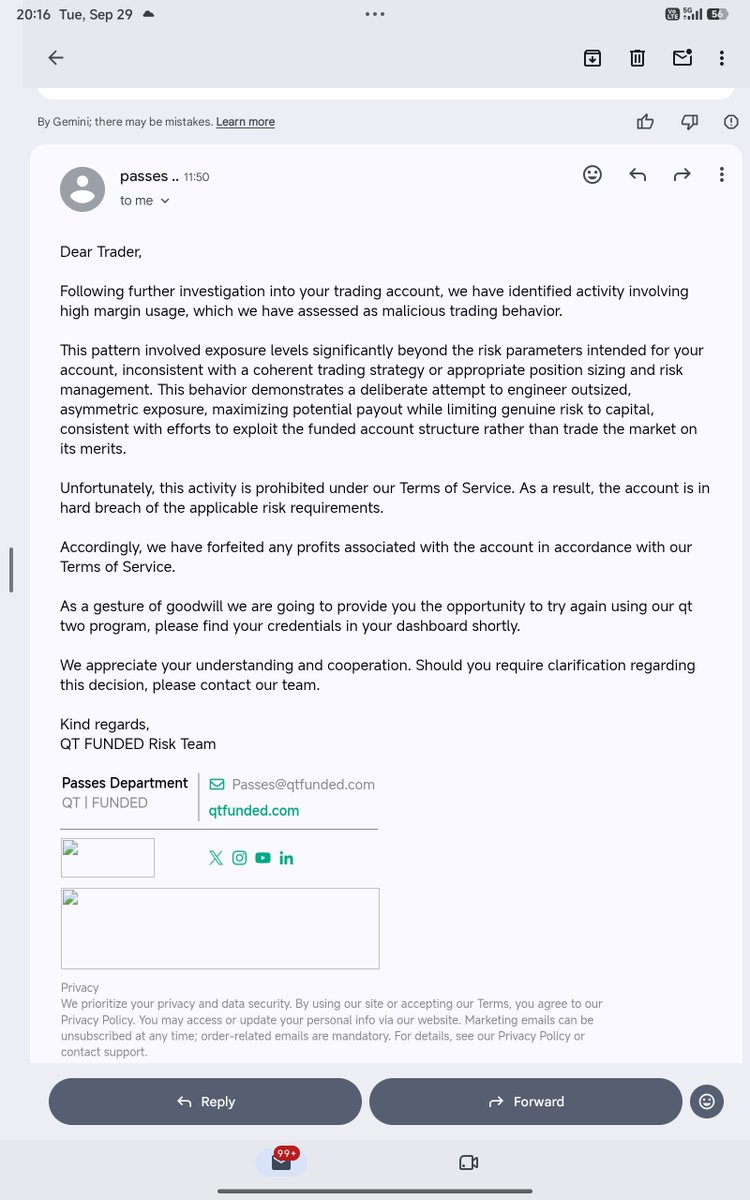Open the qtfunded.com link

254,811
